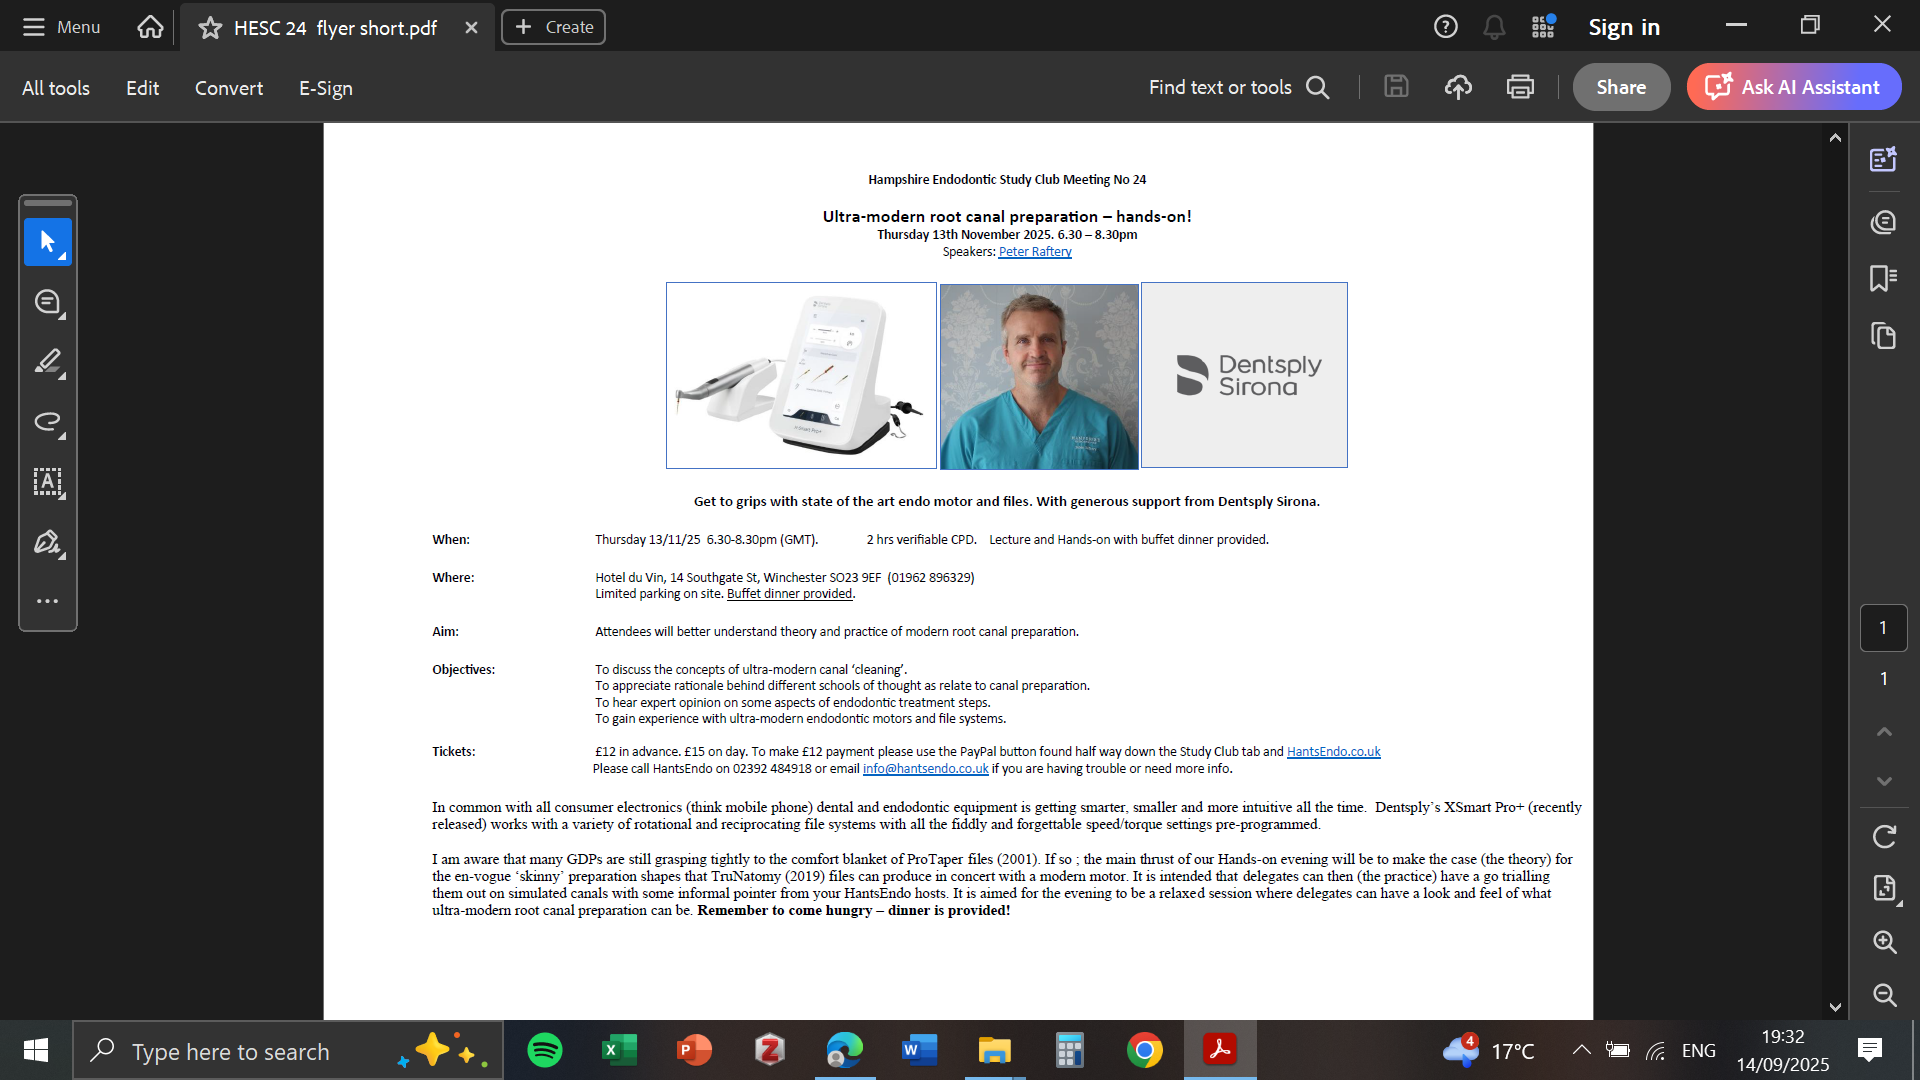Go to next page with down chevron
Viewport: 1920px width, 1080px height.
[1884, 781]
